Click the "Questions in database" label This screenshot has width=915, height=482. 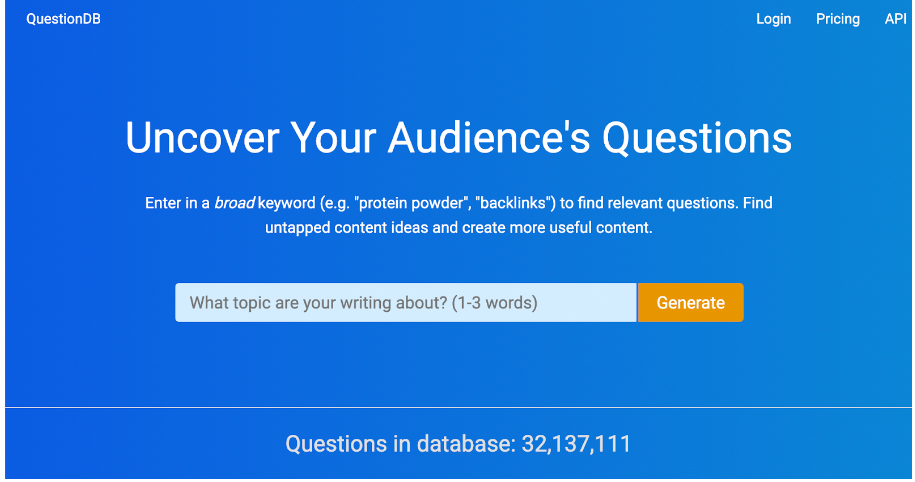click(400, 445)
